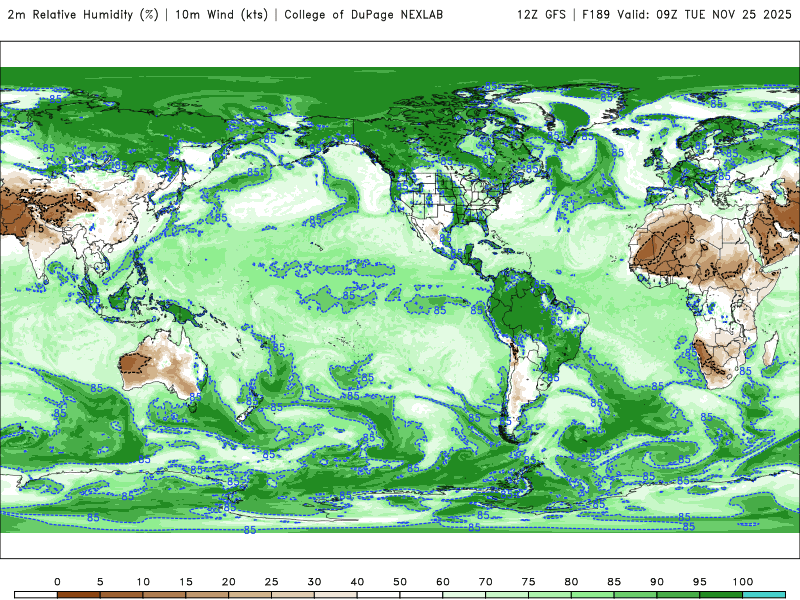800x600 pixels.
Task: Click the legend label '95'
Action: pos(700,582)
